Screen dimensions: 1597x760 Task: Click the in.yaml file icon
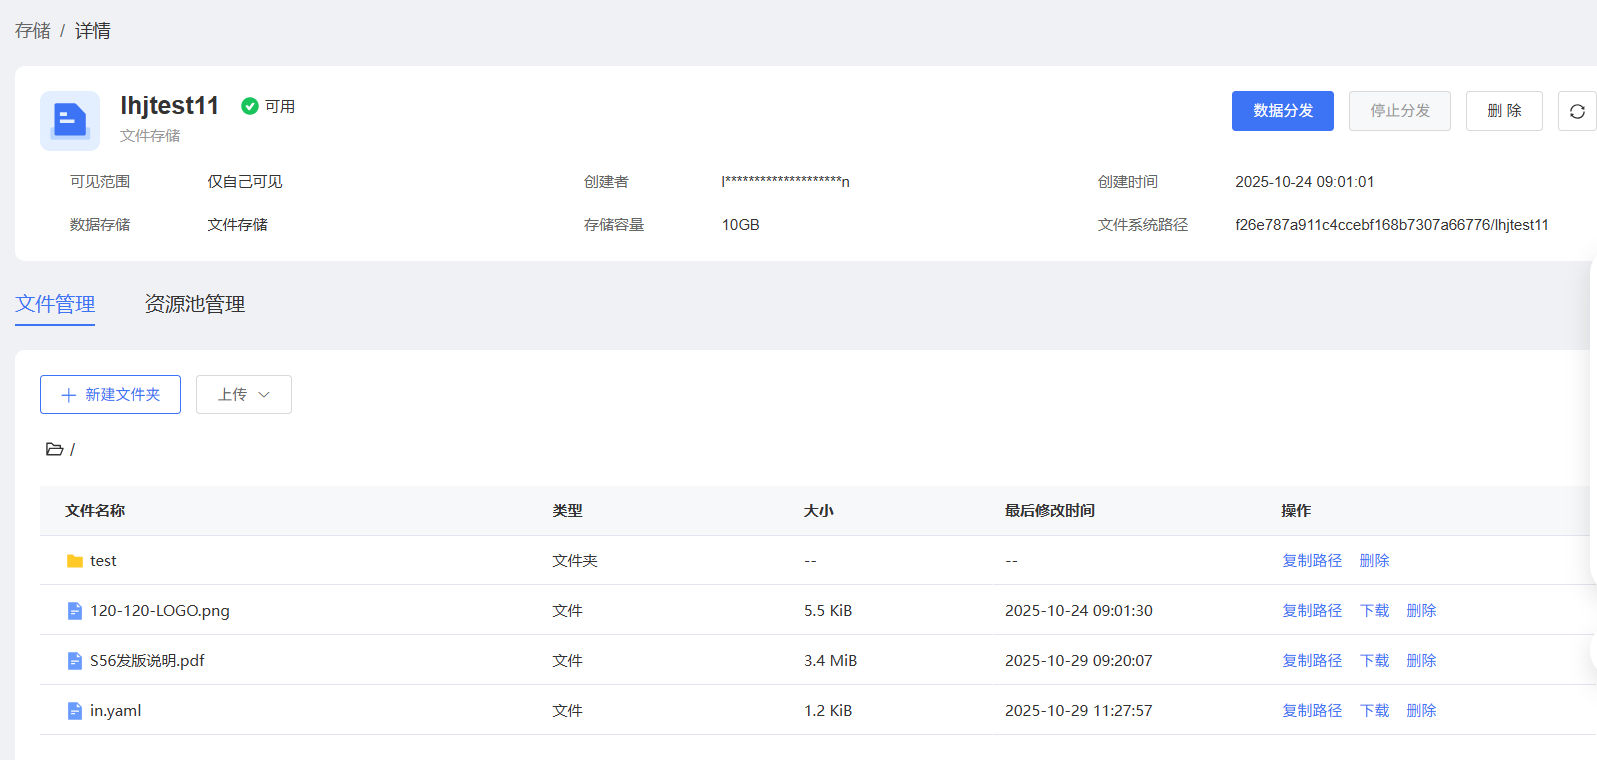tap(75, 711)
